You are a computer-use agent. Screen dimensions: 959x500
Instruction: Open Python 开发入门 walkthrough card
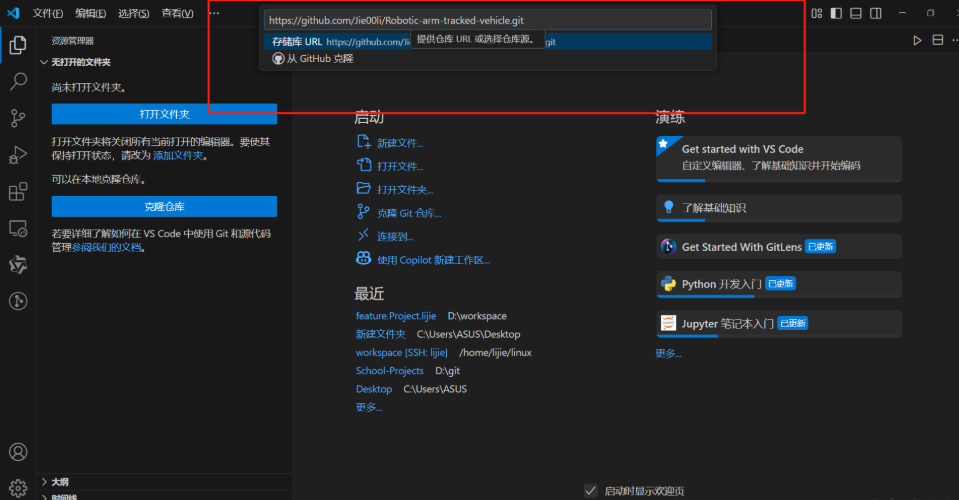pos(779,284)
